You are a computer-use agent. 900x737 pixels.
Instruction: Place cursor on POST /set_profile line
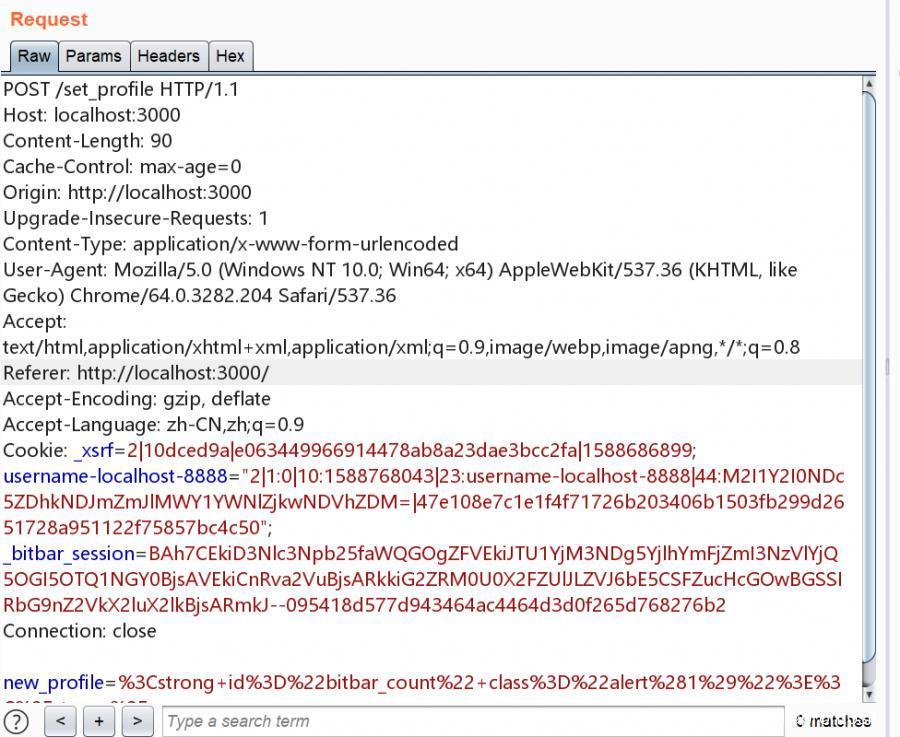click(x=120, y=89)
